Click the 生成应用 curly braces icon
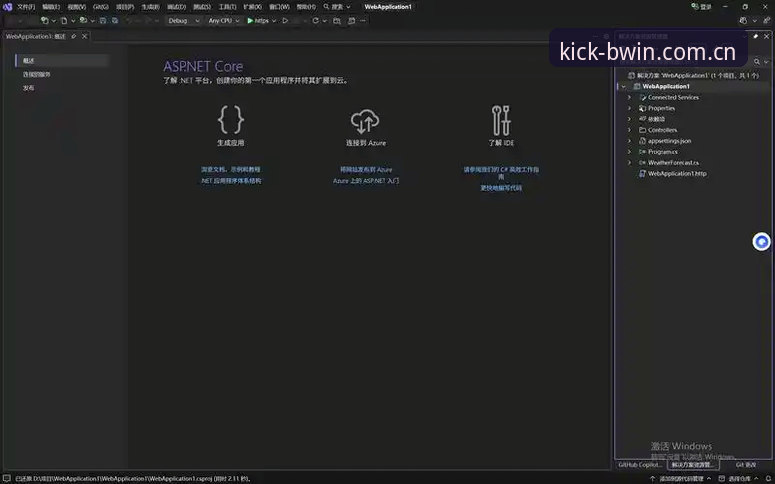The image size is (775, 484). (x=231, y=120)
